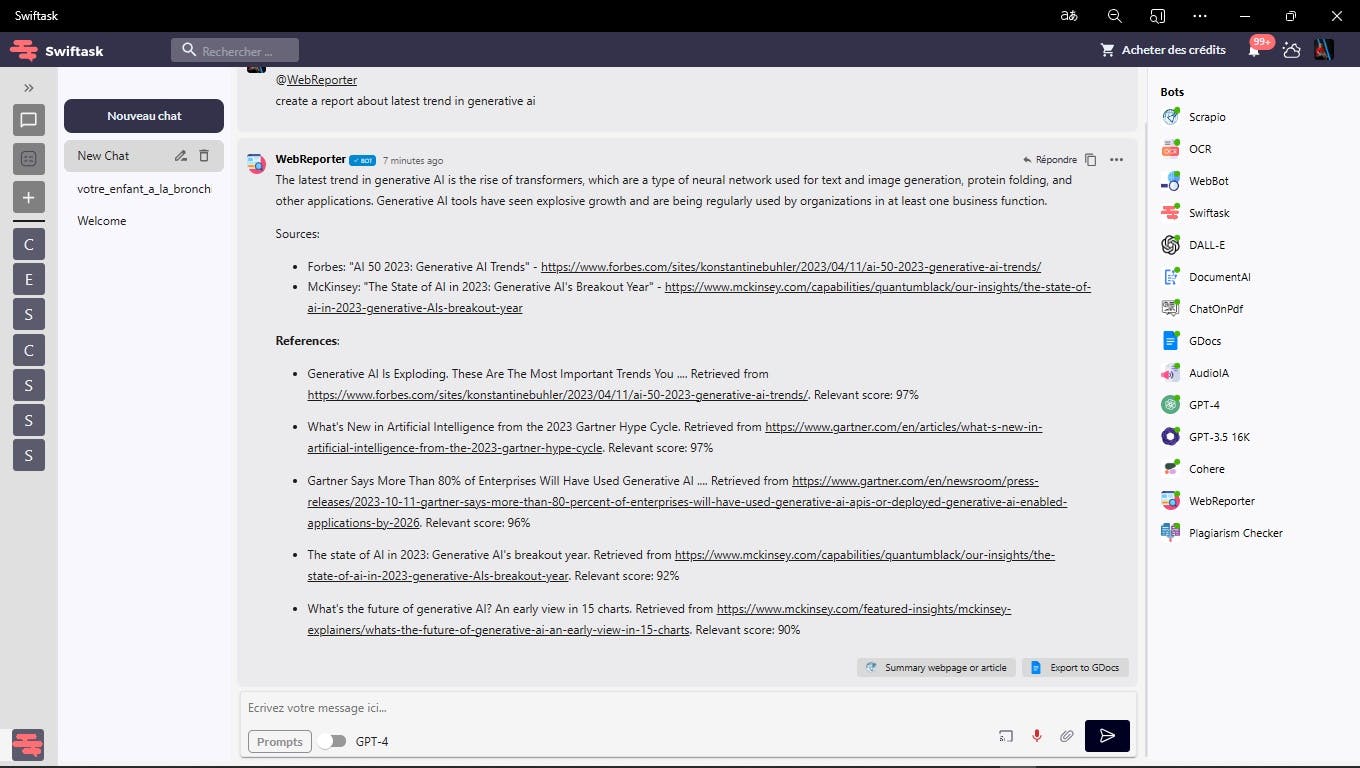Open the McKinsey 15 charts link
This screenshot has height=768, width=1360.
point(660,619)
